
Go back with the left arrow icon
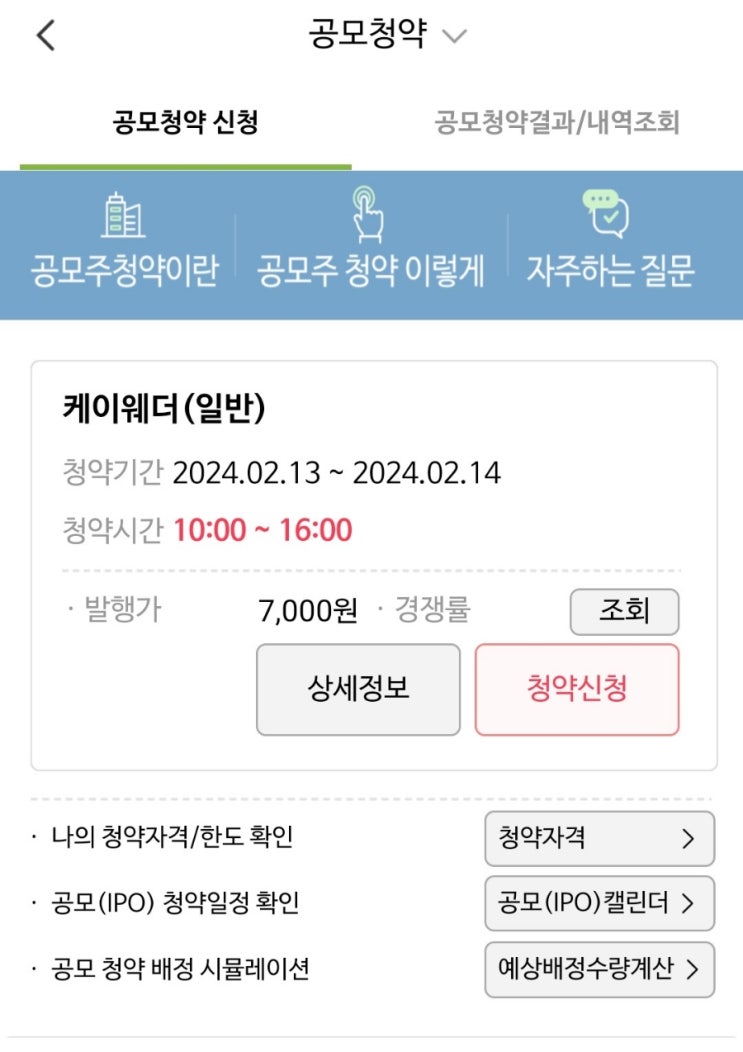45,35
